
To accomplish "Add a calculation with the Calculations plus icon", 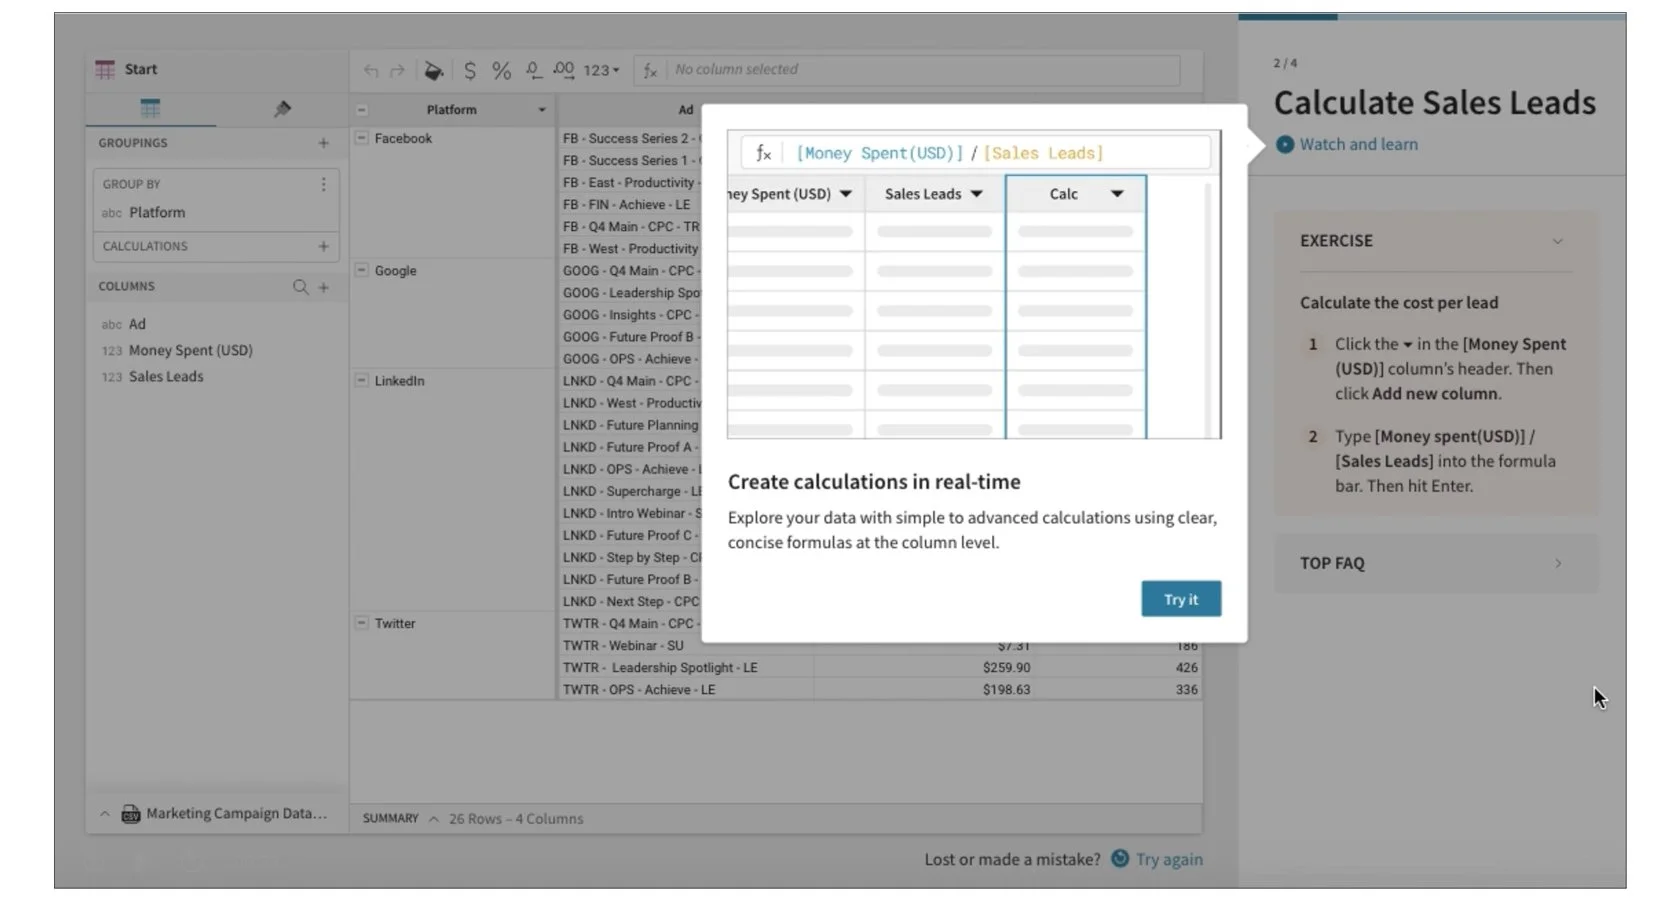I will coord(323,246).
